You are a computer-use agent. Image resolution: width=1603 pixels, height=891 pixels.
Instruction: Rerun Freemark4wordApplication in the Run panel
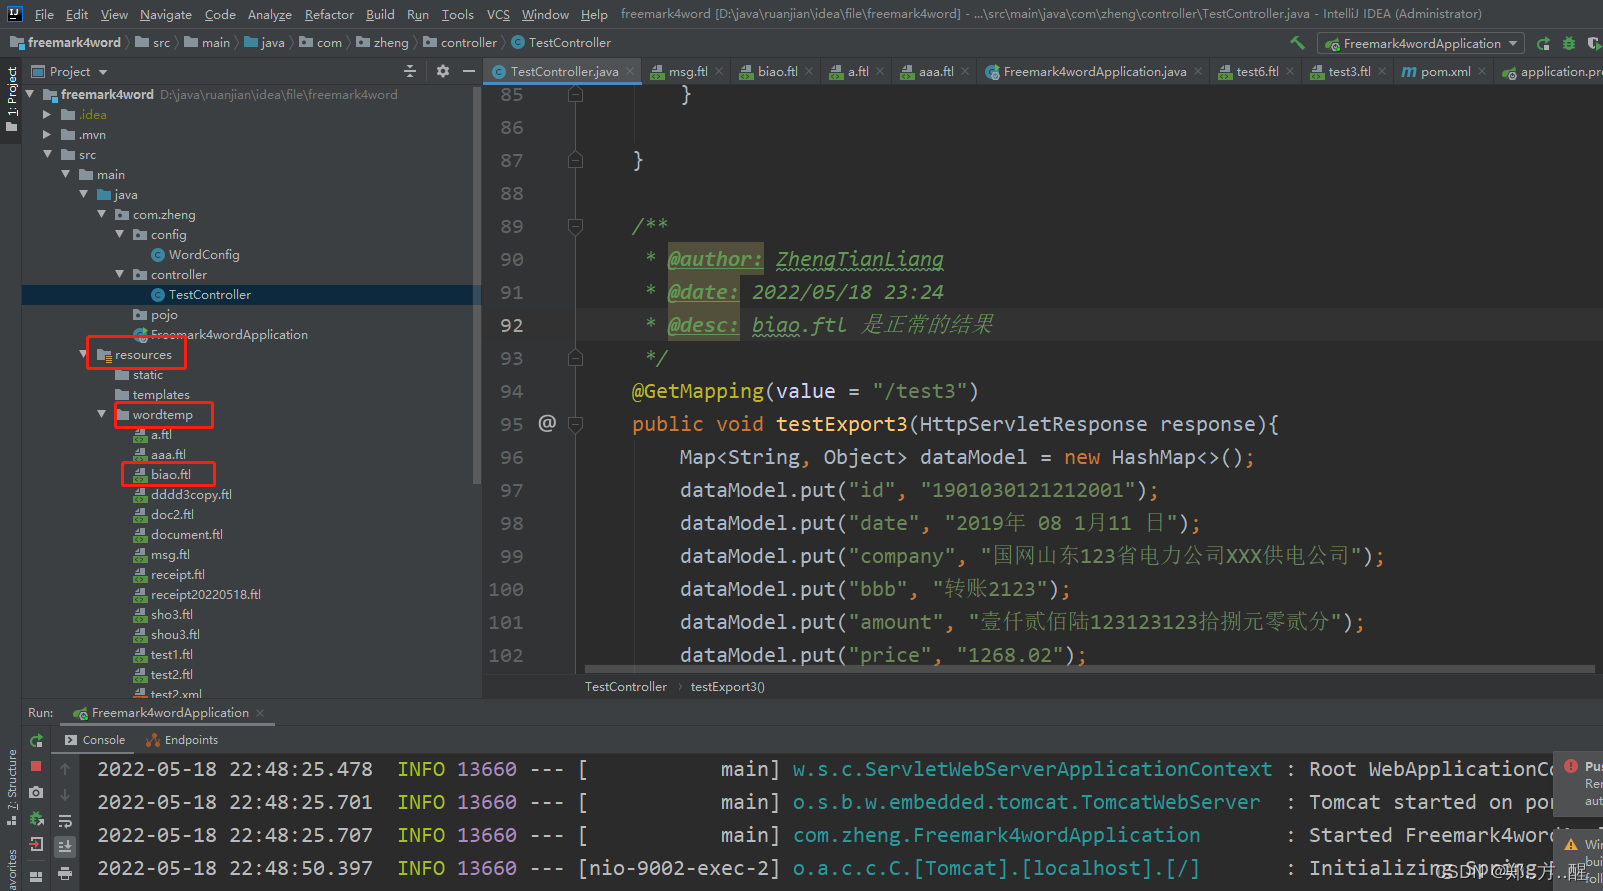click(36, 741)
